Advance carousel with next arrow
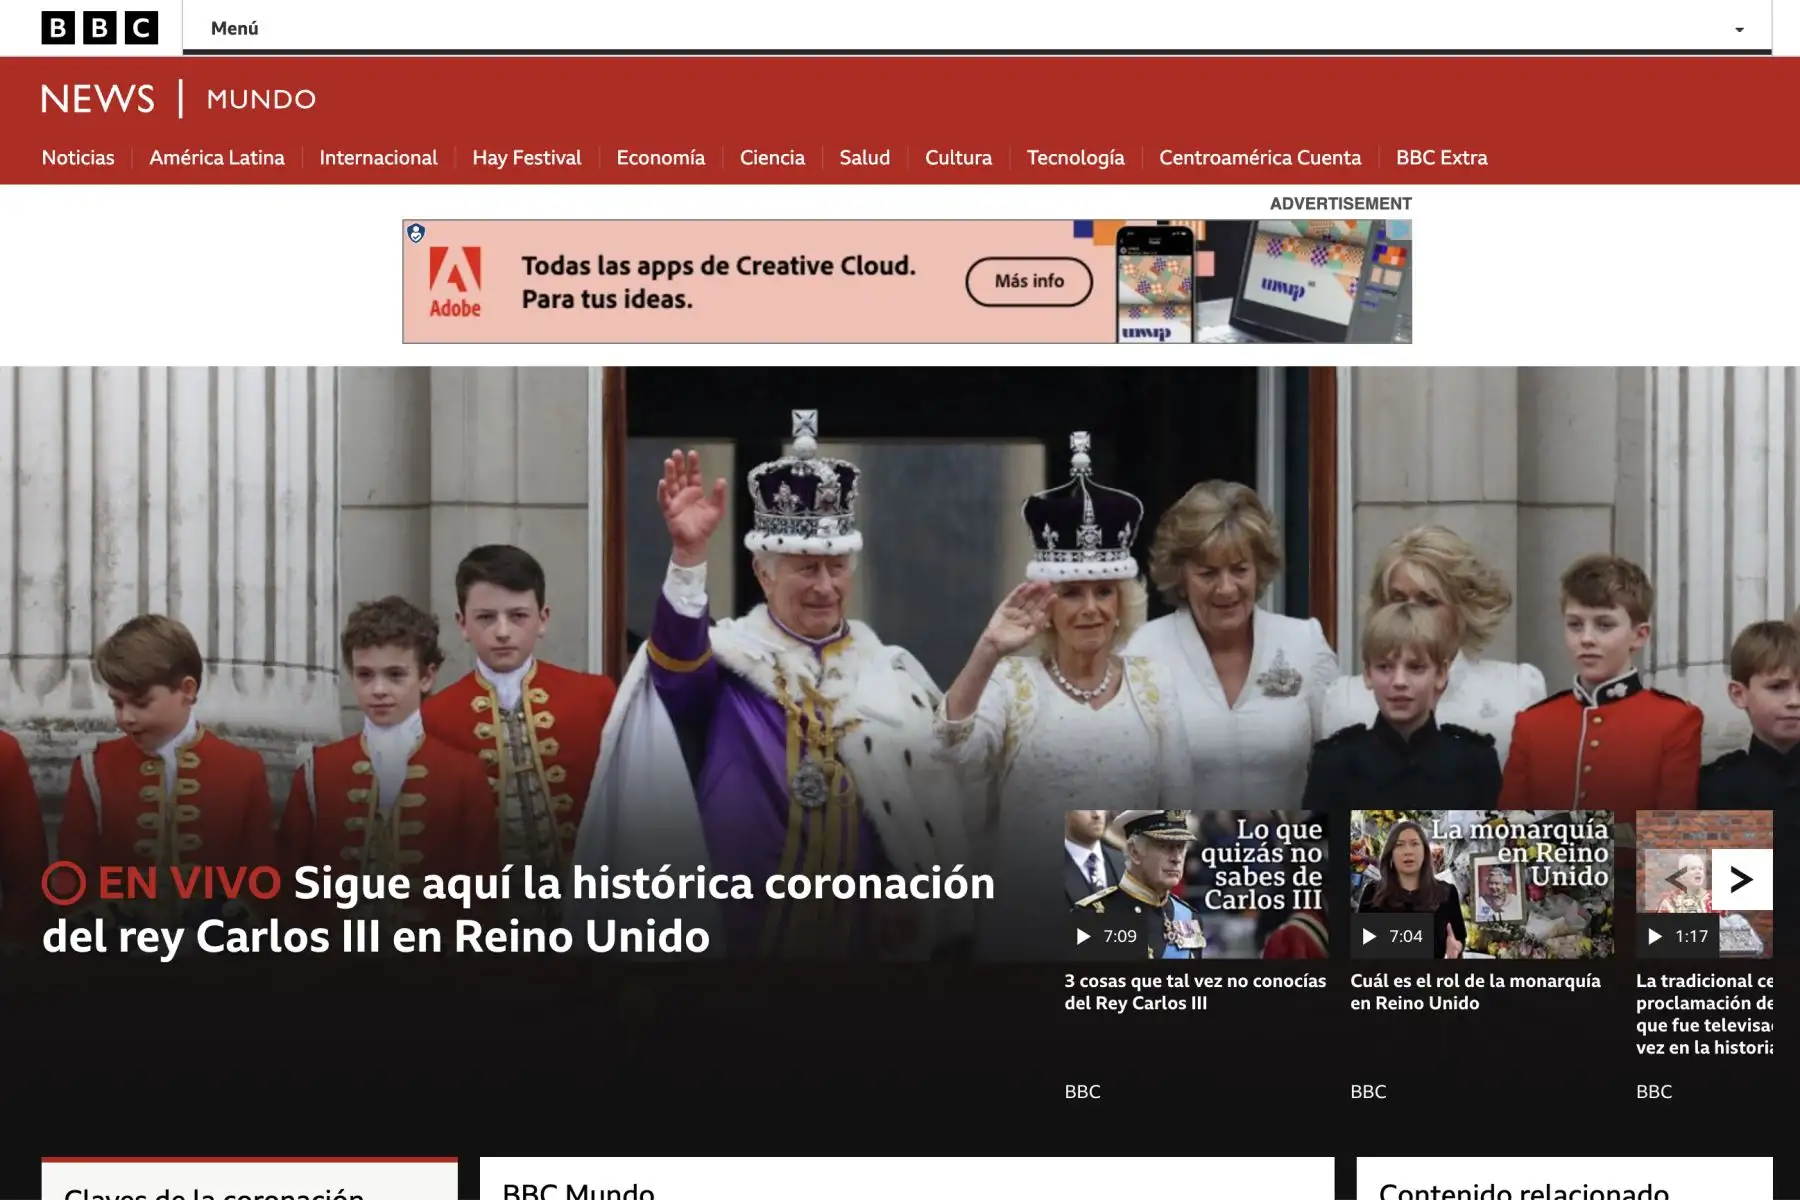The height and width of the screenshot is (1200, 1800). tap(1741, 879)
